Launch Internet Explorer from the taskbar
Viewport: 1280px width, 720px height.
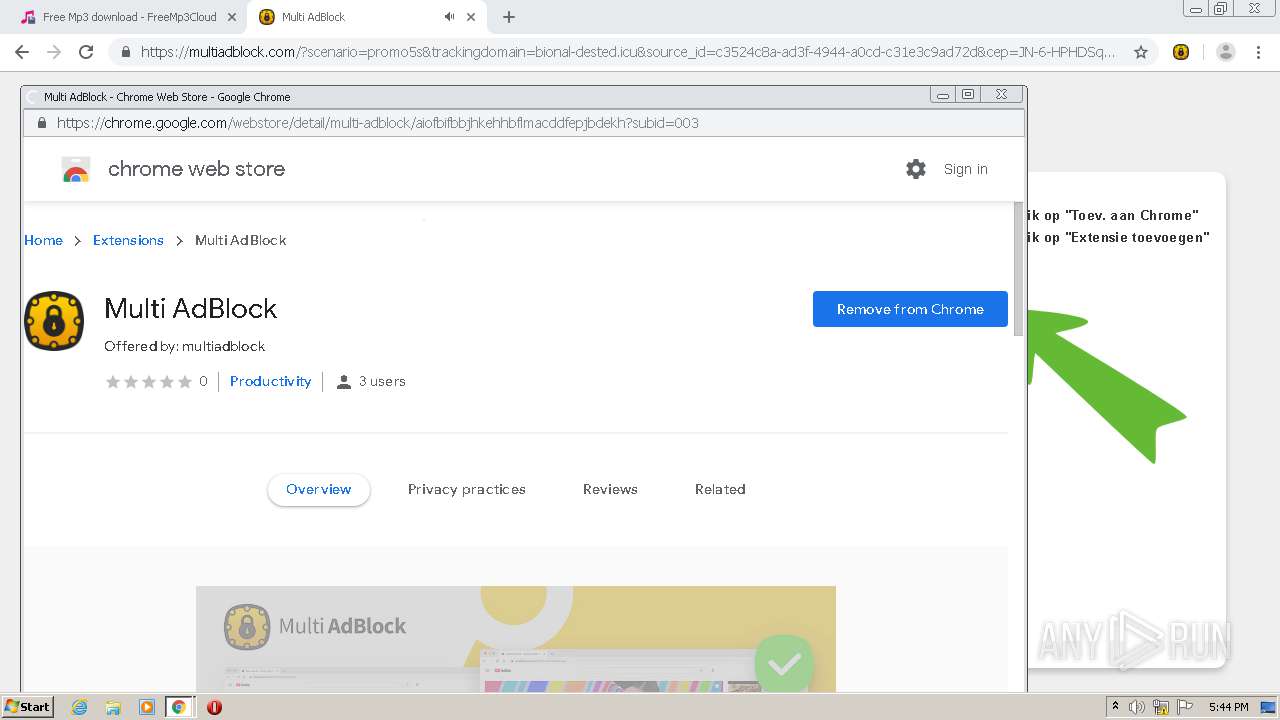(80, 707)
